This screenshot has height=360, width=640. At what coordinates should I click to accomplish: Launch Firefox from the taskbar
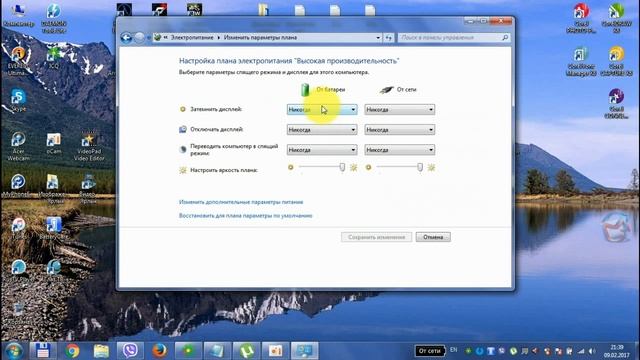click(160, 351)
